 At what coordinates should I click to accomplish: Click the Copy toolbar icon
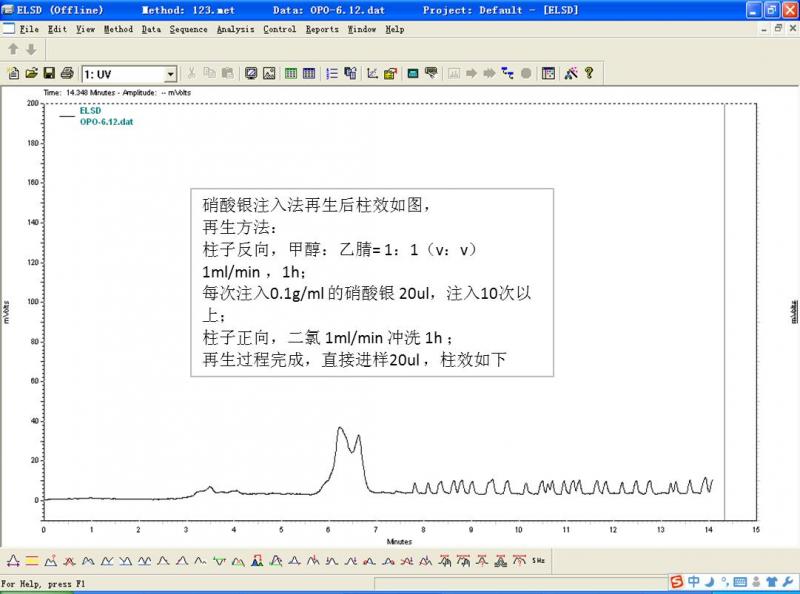[209, 73]
